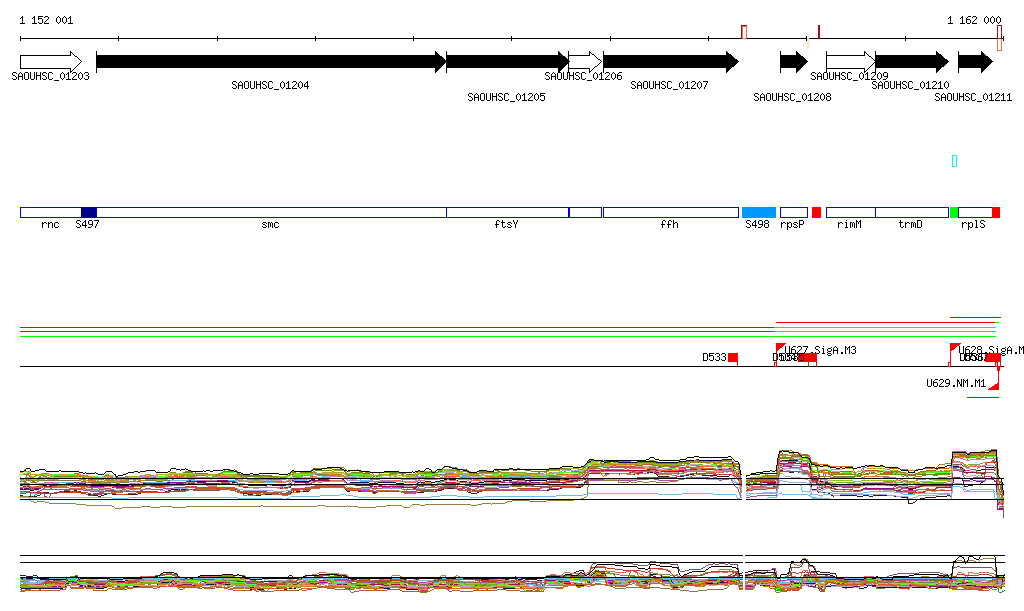The height and width of the screenshot is (611, 1024).
Task: Click the trmD gene segment box
Action: (911, 212)
